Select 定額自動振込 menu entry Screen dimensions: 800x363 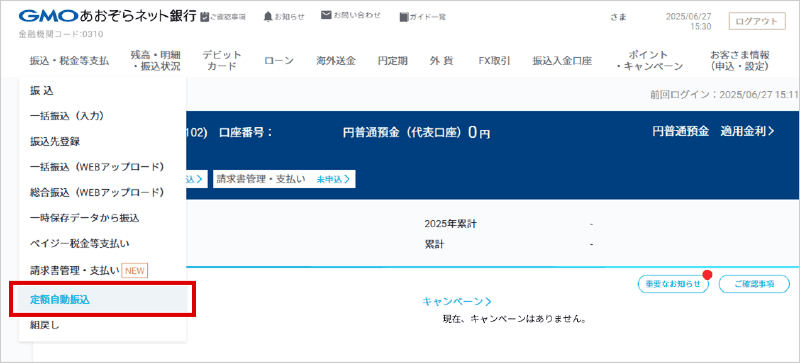click(103, 300)
